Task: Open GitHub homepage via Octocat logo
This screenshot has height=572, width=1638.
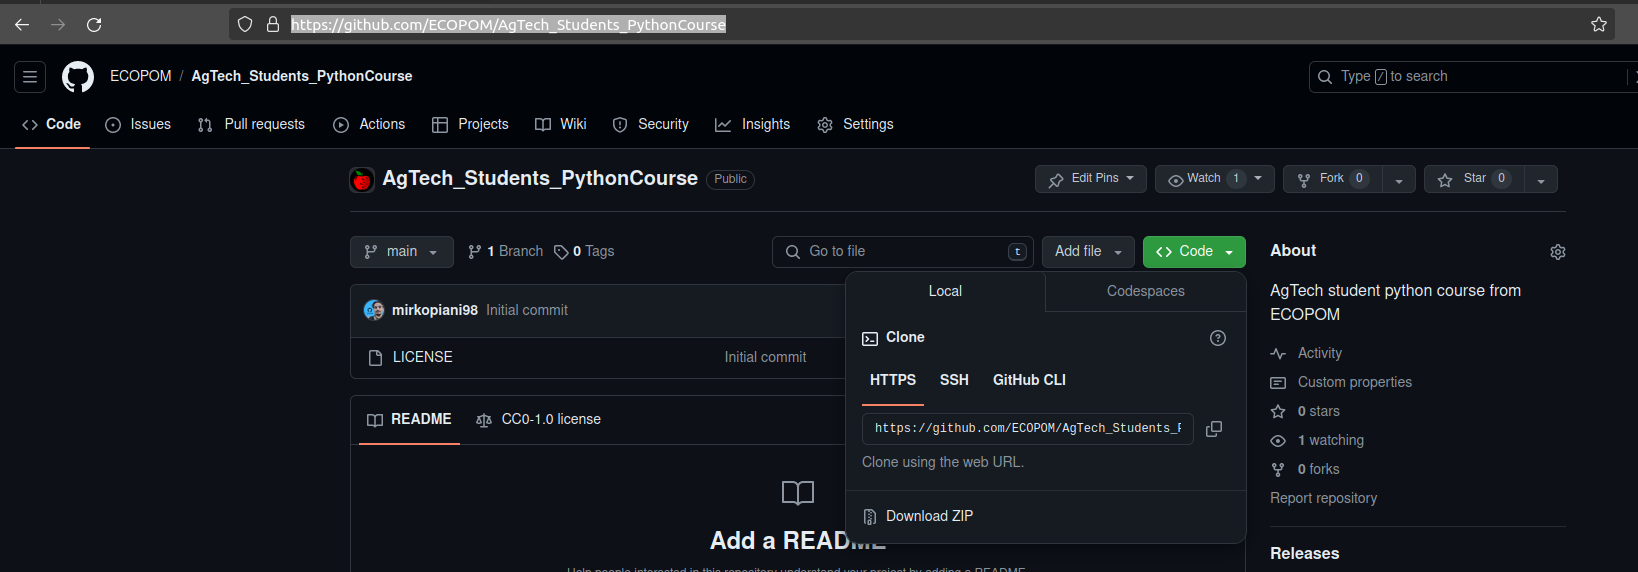Action: [x=78, y=76]
